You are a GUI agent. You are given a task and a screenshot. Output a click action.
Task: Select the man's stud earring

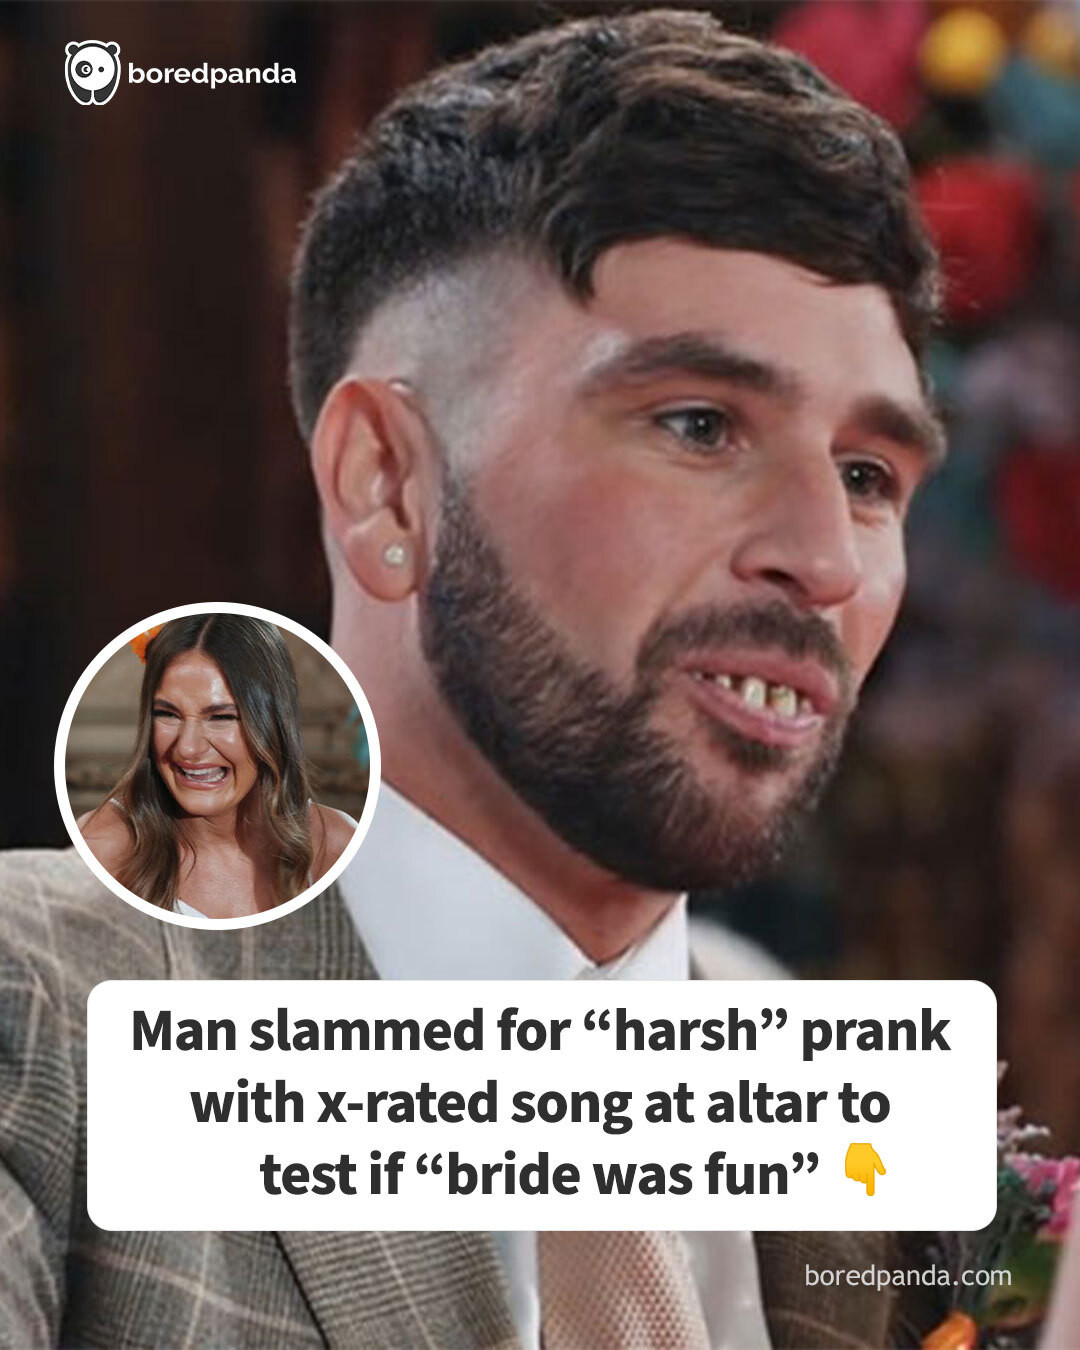pyautogui.click(x=396, y=554)
